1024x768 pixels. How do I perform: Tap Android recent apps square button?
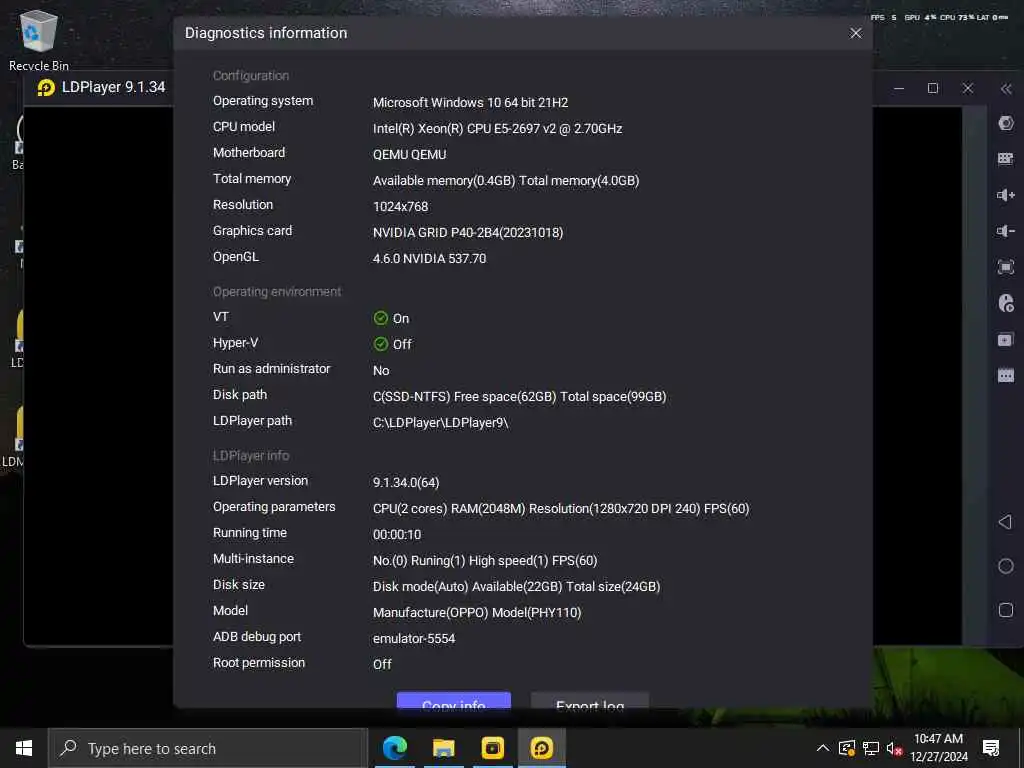click(x=1006, y=610)
